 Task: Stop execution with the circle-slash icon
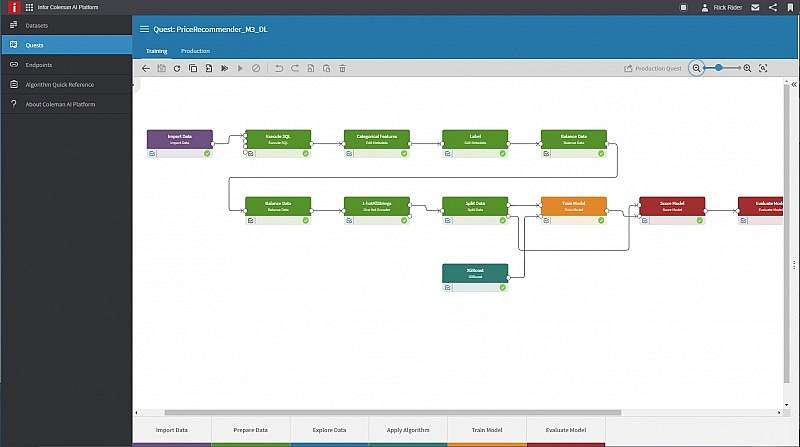[256, 68]
